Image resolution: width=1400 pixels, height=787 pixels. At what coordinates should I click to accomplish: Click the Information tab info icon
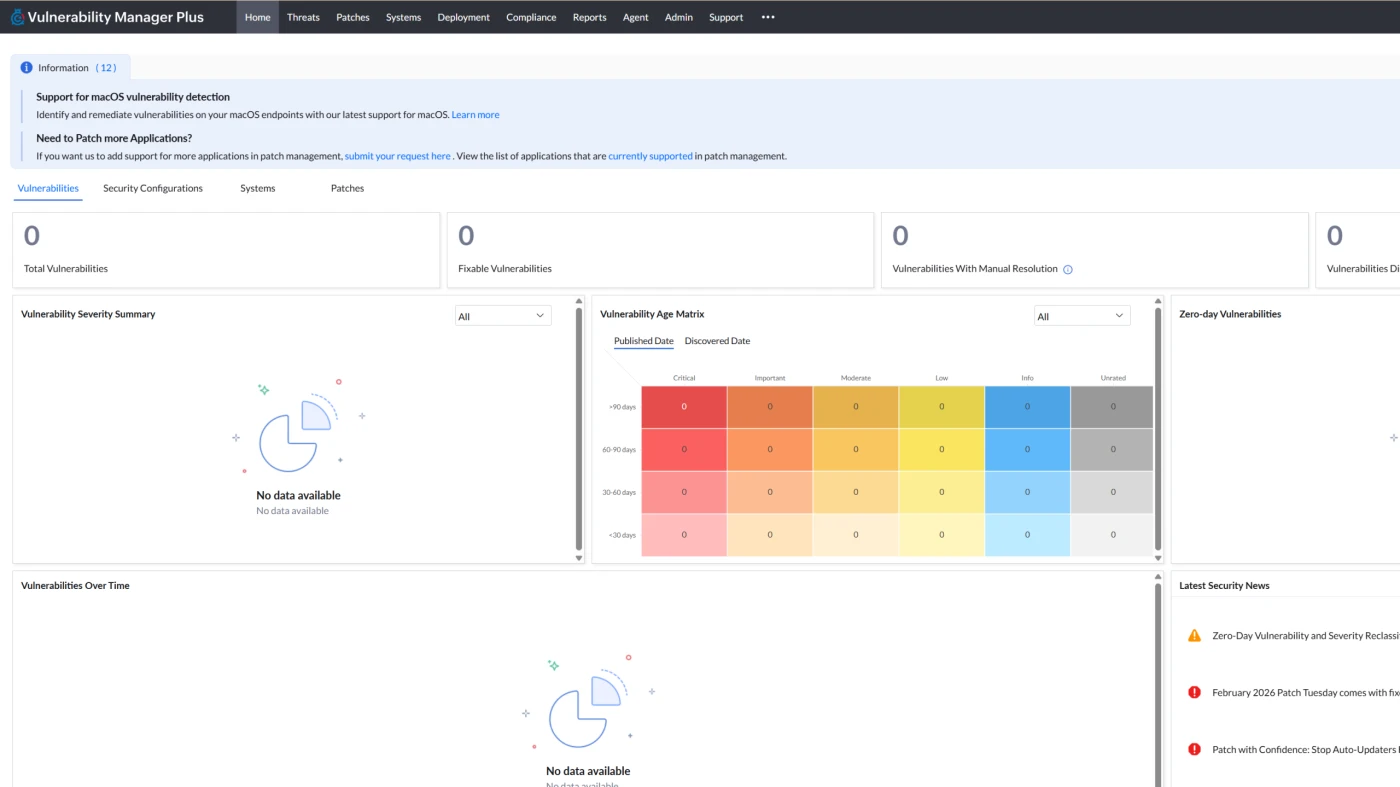tap(26, 68)
